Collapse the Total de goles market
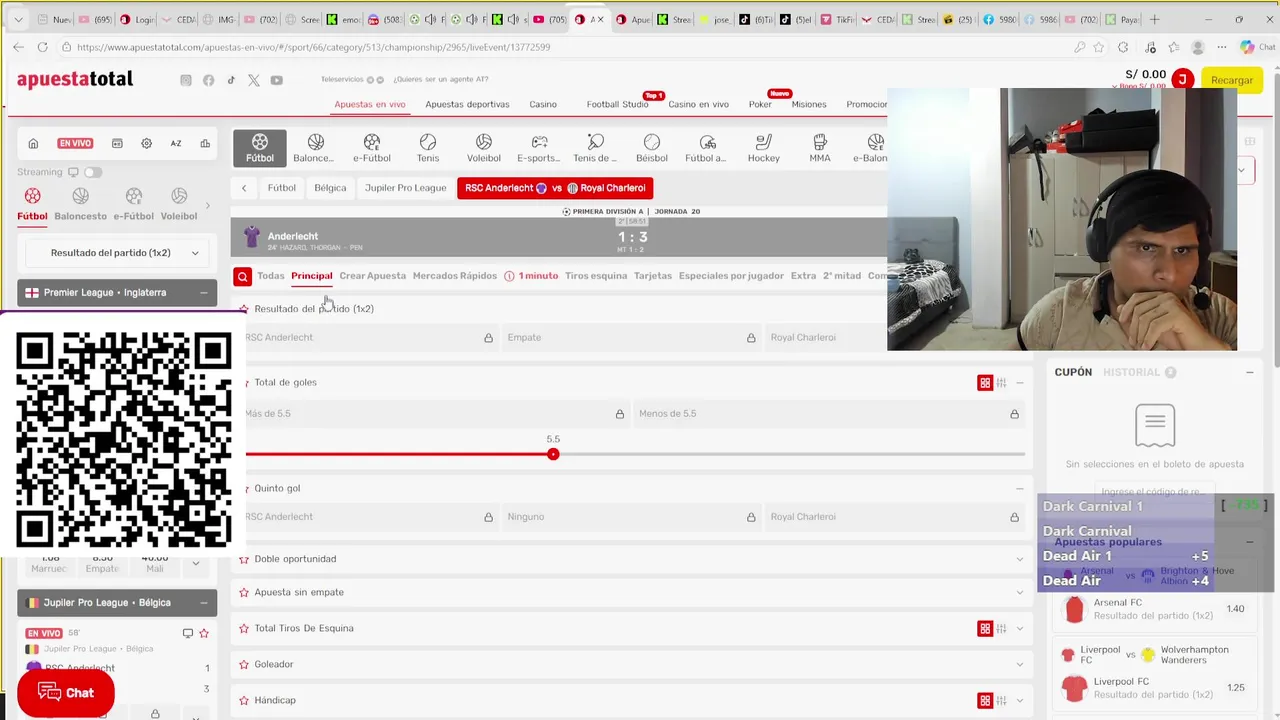Viewport: 1280px width, 720px height. pos(1020,382)
